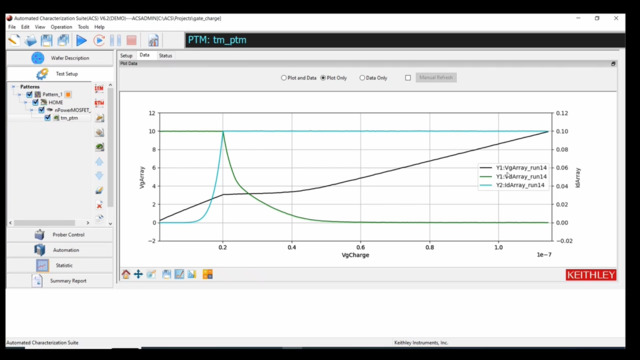Open the Statistic panel

[x=60, y=265]
